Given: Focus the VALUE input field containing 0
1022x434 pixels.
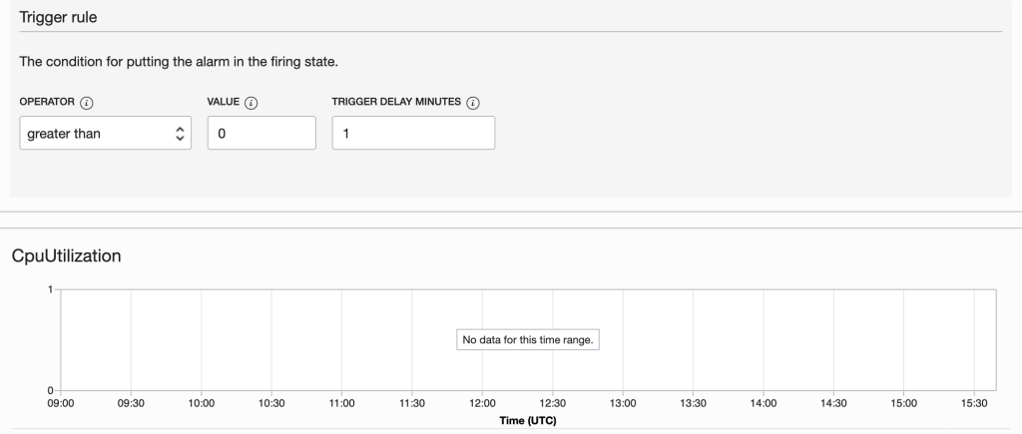Looking at the screenshot, I should (261, 133).
